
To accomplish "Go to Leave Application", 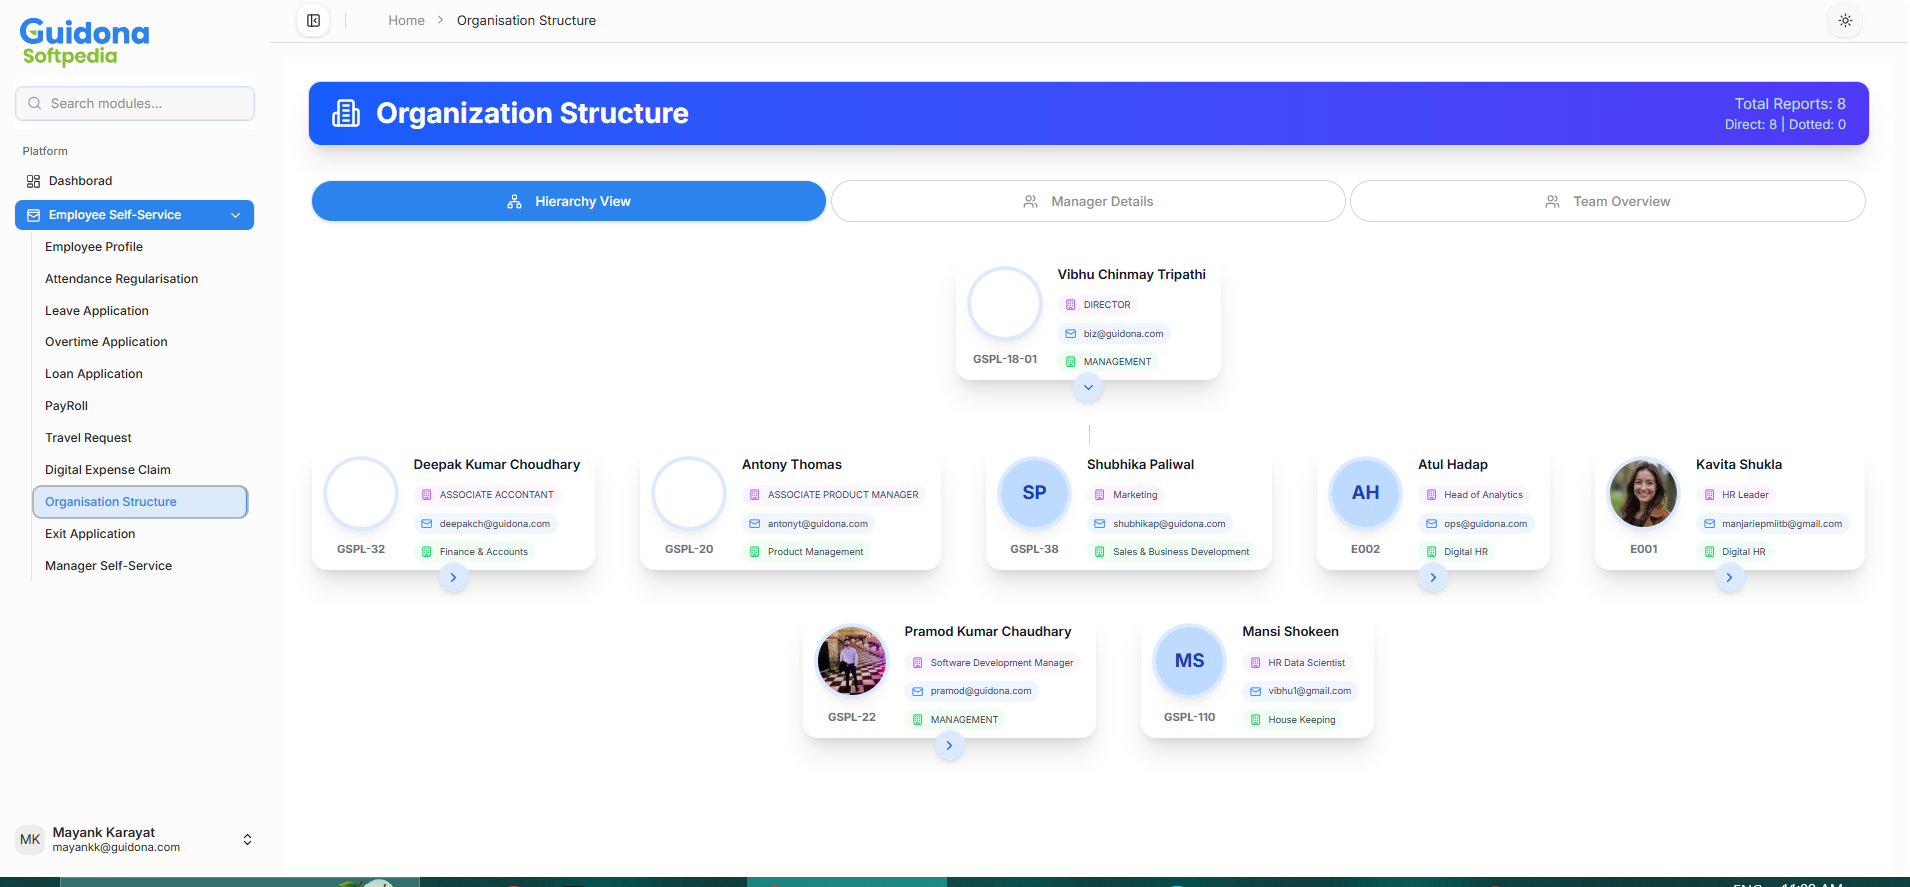I will coord(97,311).
